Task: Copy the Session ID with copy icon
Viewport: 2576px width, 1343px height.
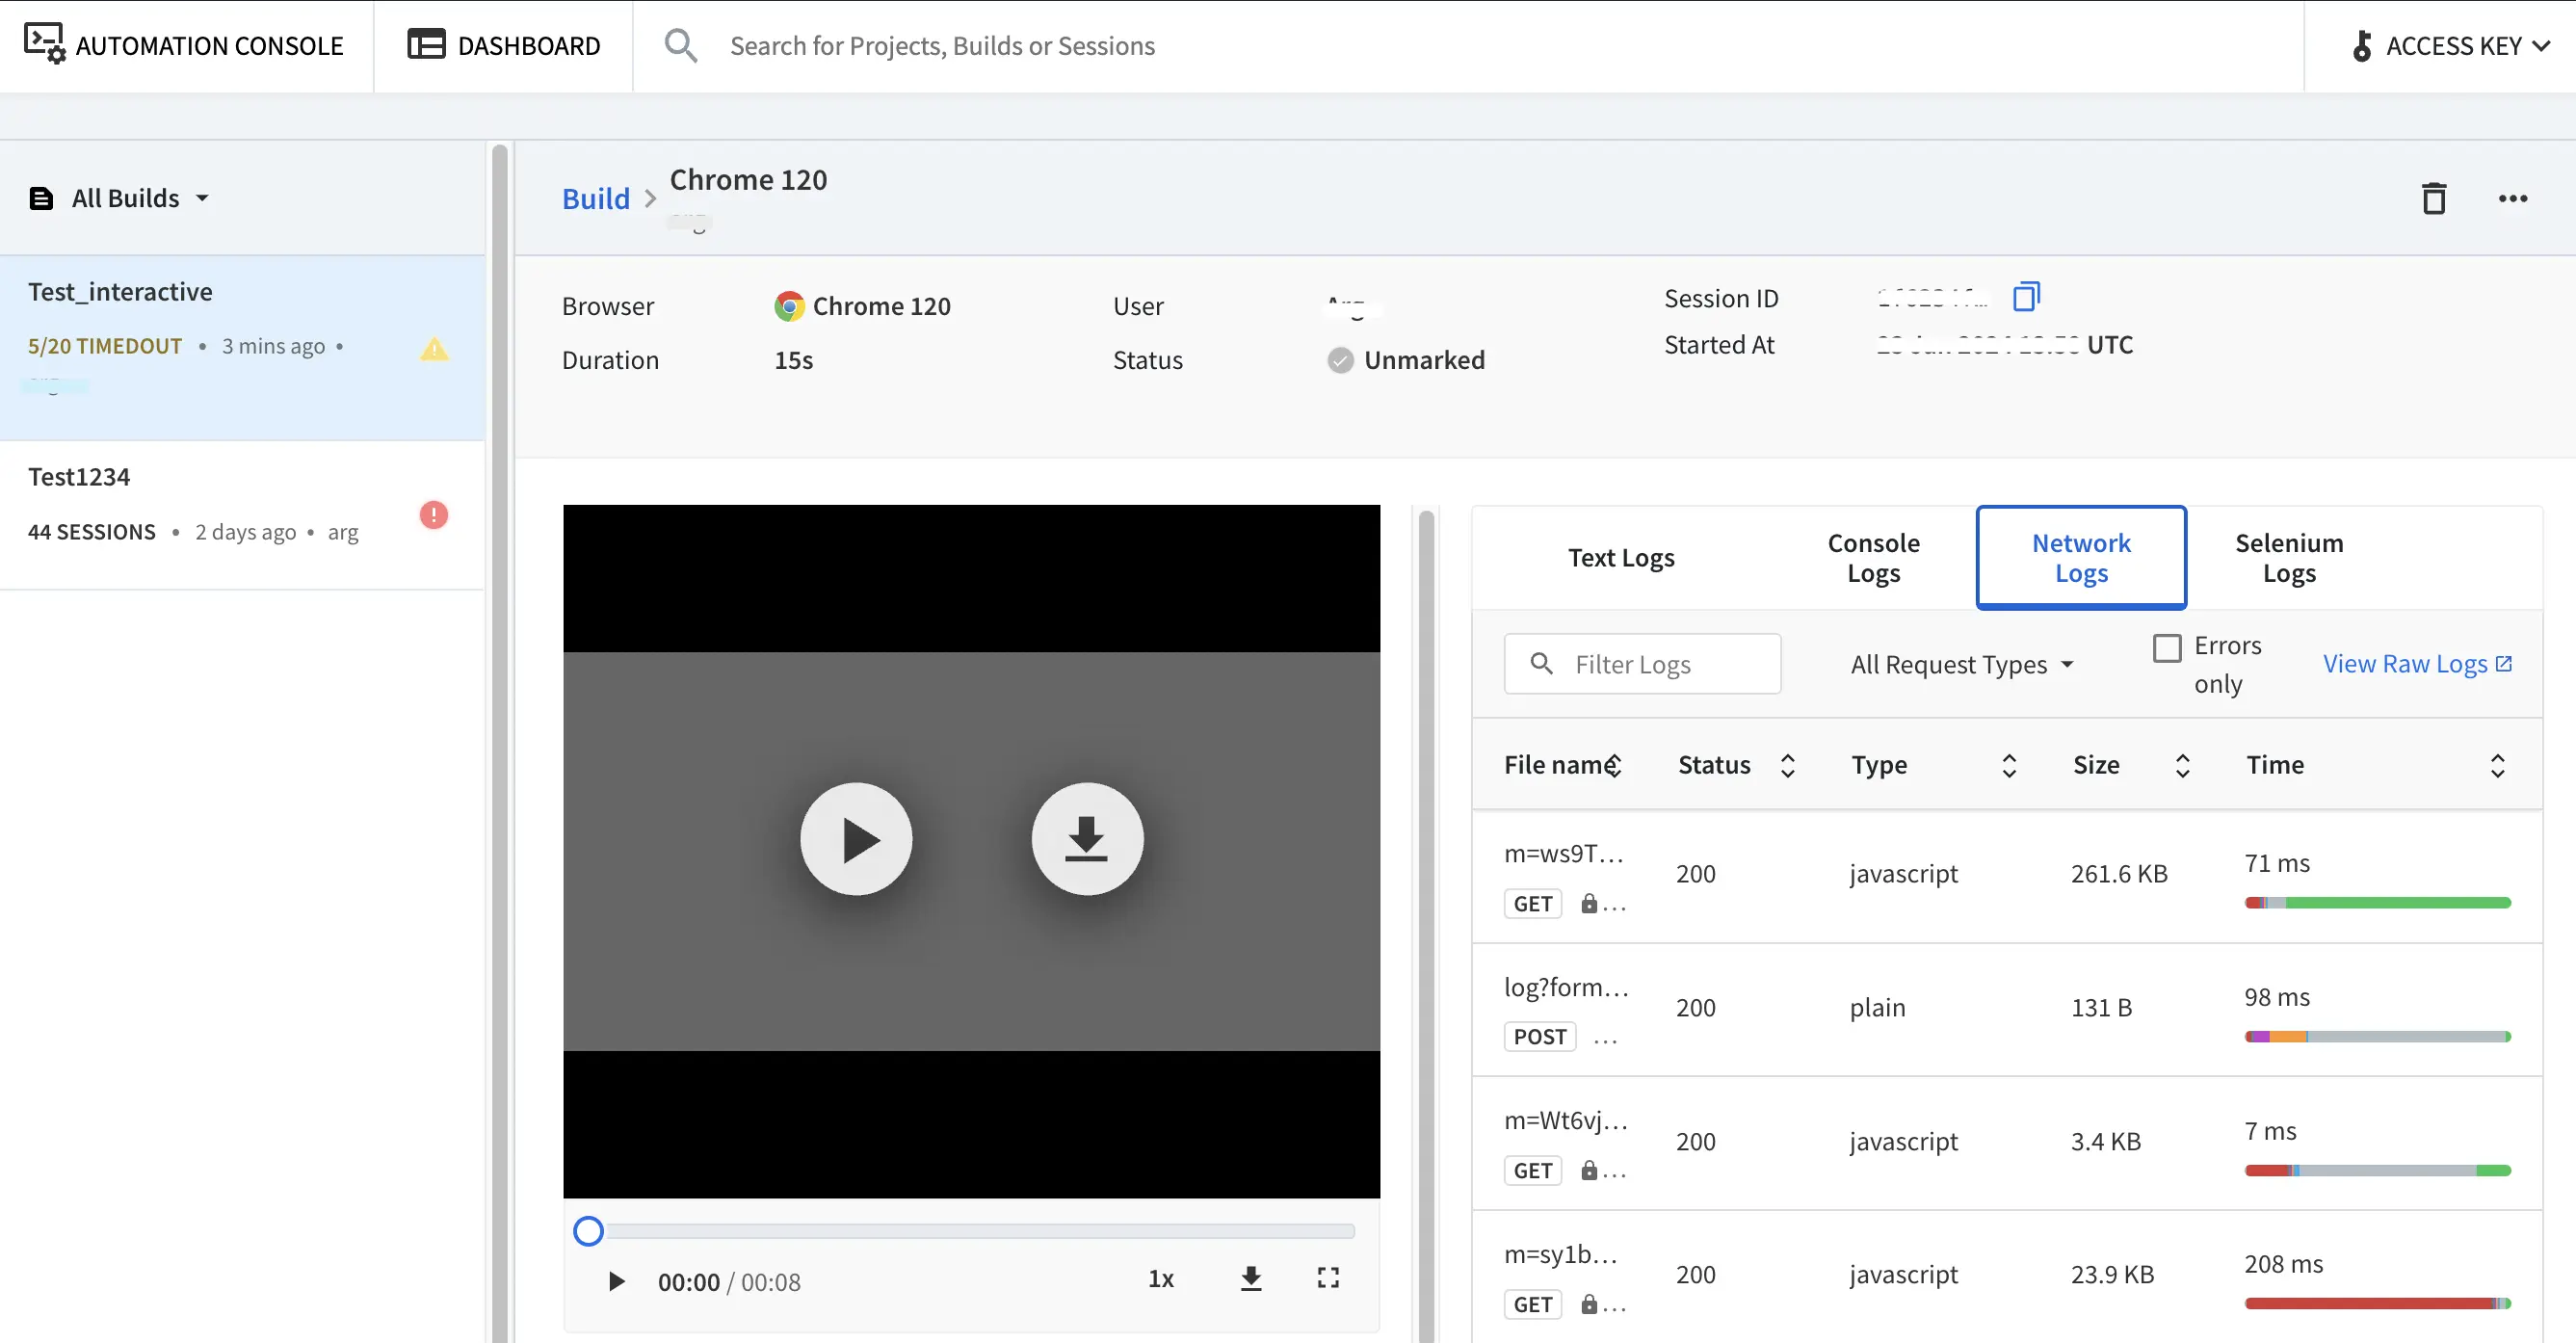Action: click(2026, 296)
